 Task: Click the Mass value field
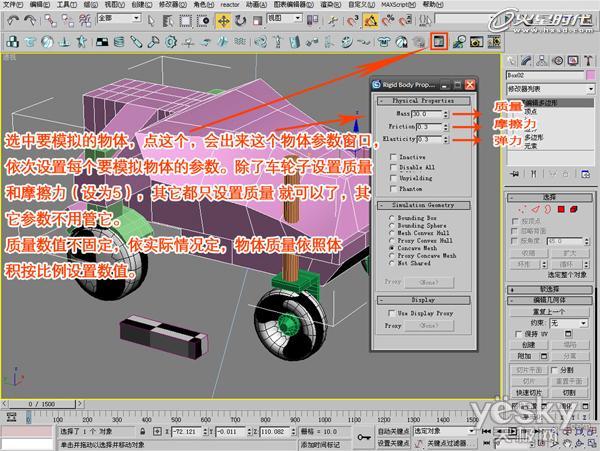click(x=427, y=114)
